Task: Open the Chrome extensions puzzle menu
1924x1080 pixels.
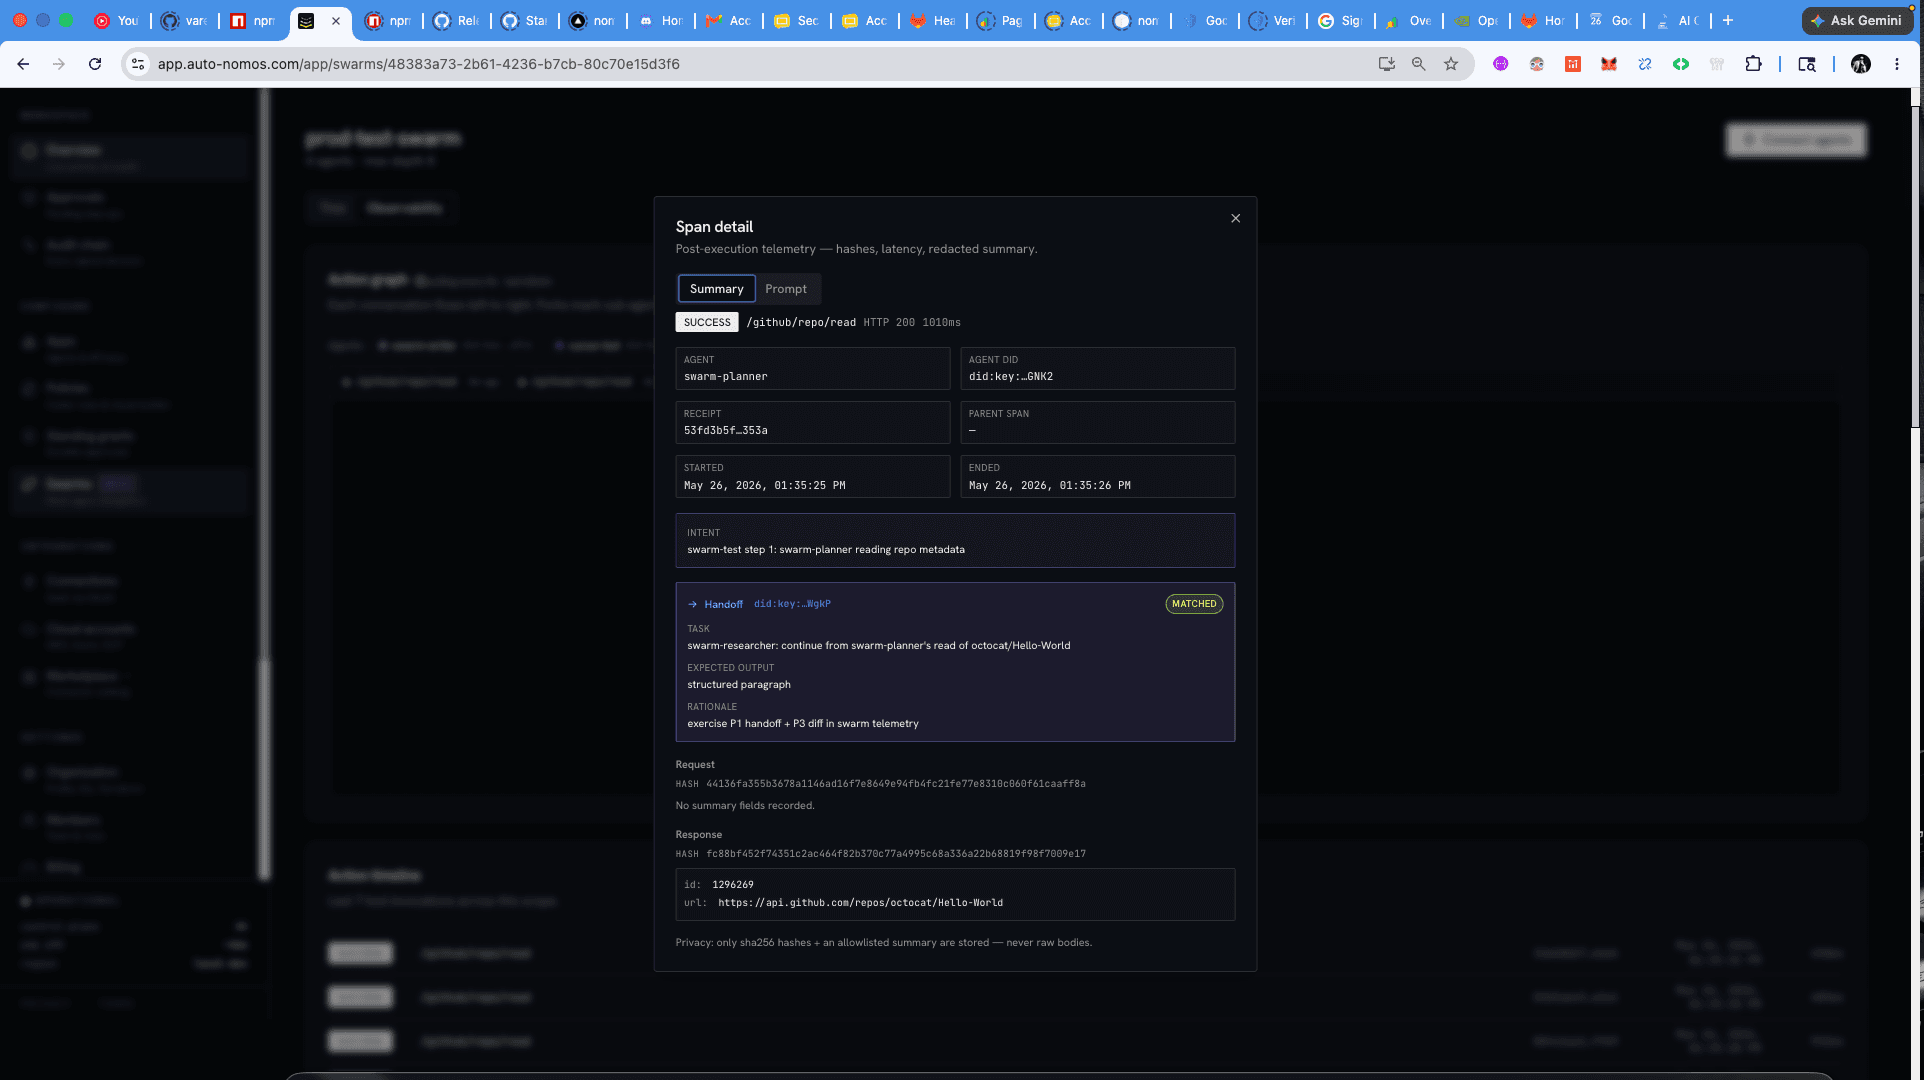Action: [1753, 64]
